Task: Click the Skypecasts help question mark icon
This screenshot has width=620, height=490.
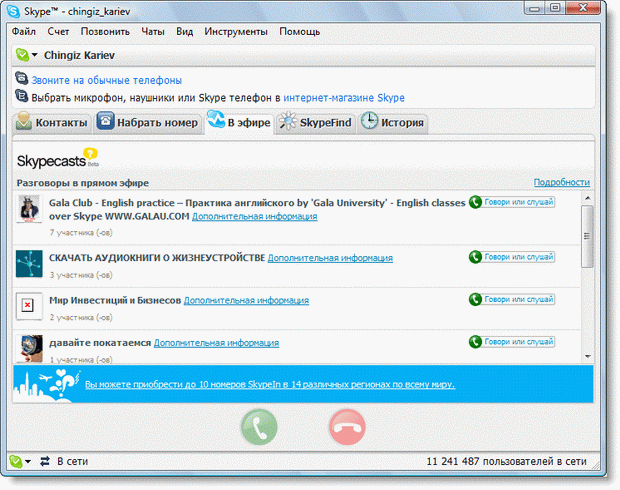Action: pos(90,153)
